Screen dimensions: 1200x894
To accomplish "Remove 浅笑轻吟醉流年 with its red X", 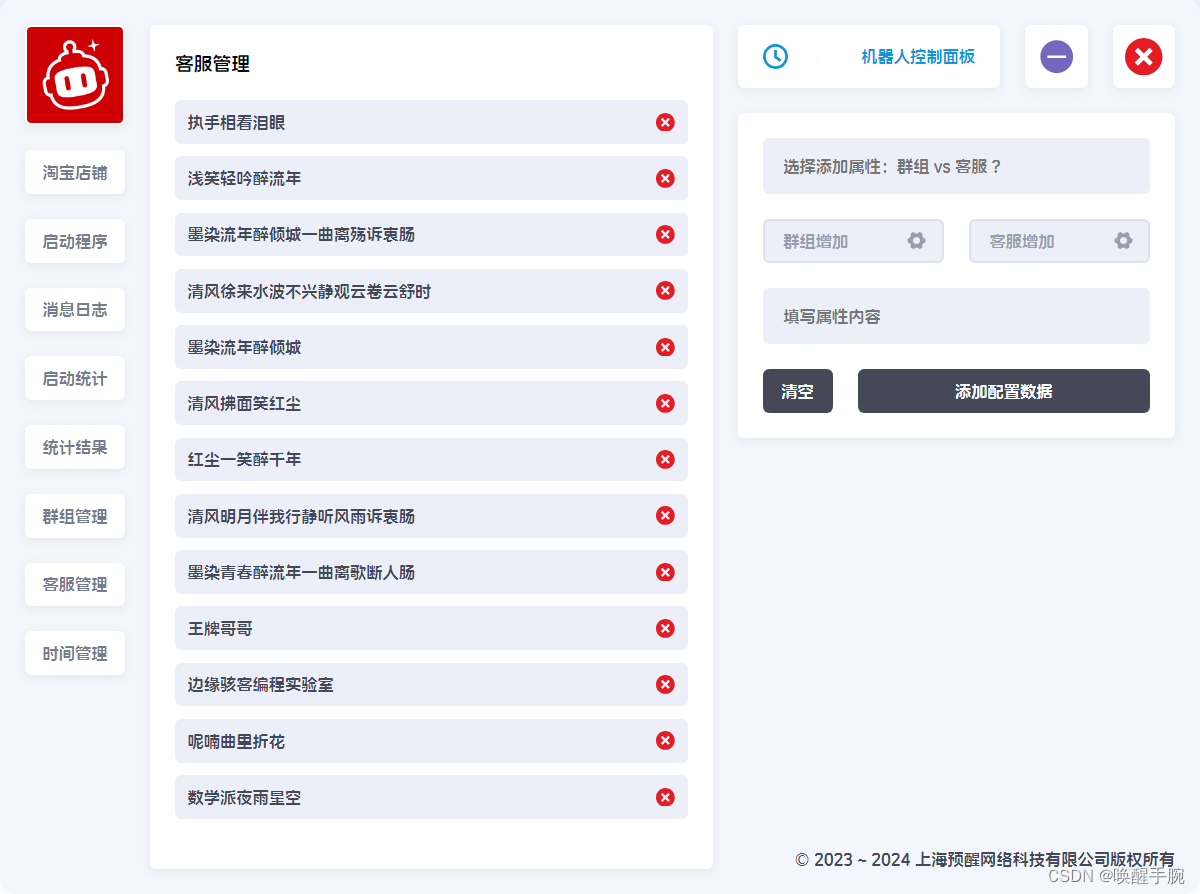I will [665, 178].
